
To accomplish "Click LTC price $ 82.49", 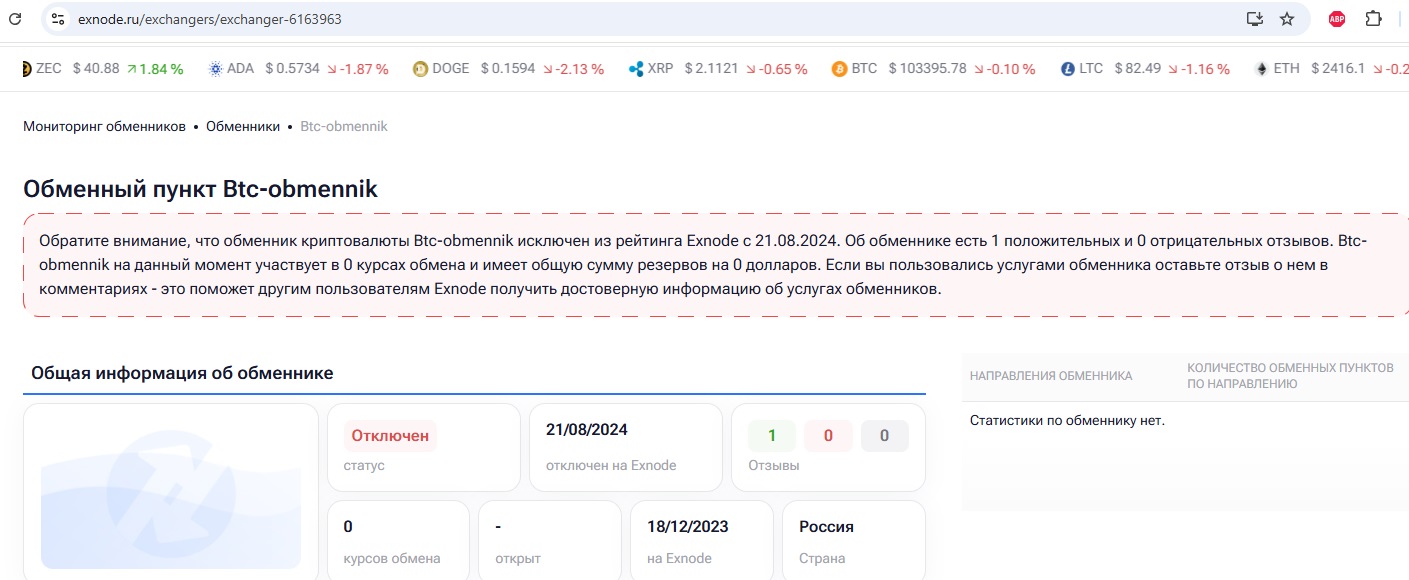I will point(1138,69).
